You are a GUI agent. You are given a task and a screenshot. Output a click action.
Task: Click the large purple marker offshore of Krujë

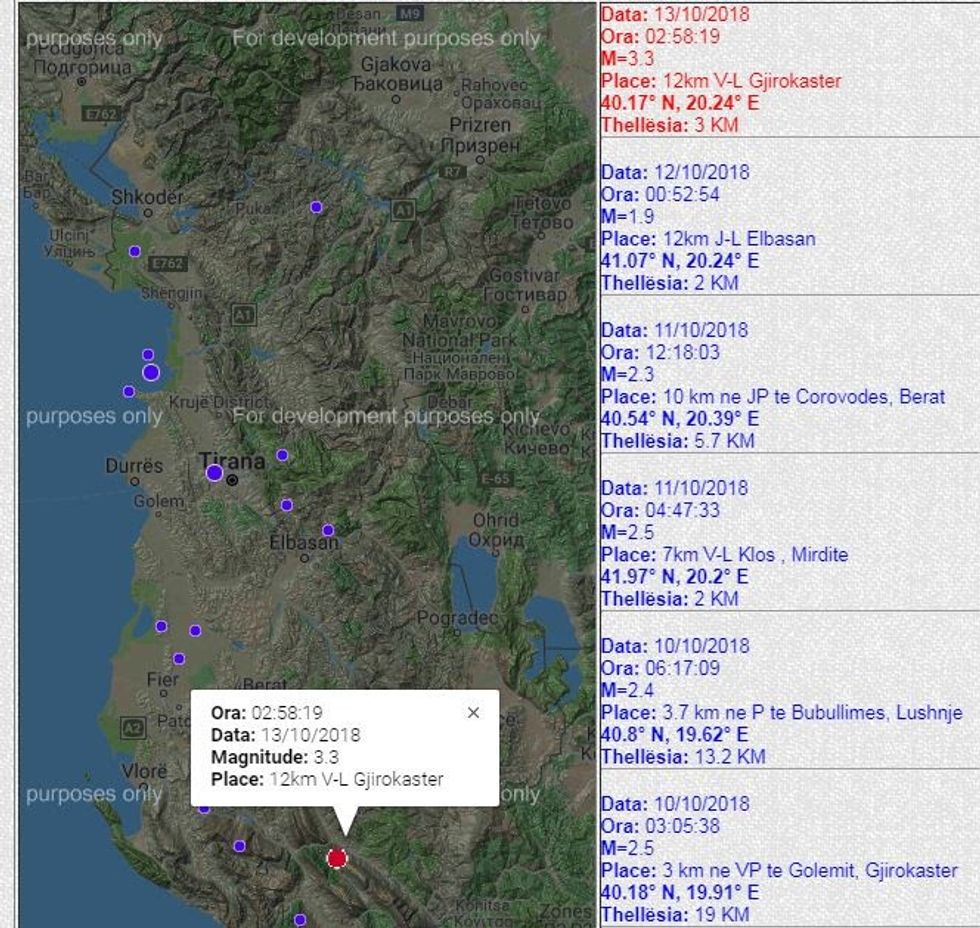(151, 373)
